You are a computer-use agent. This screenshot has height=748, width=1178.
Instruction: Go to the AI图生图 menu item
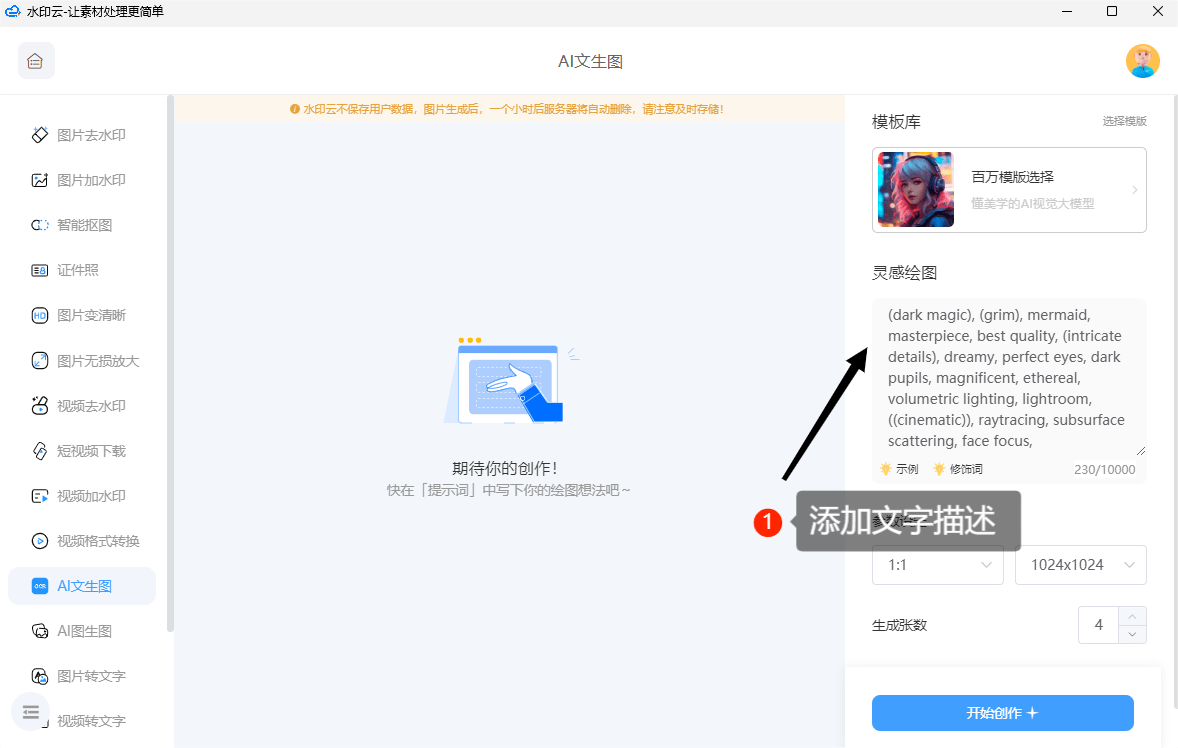coord(84,631)
